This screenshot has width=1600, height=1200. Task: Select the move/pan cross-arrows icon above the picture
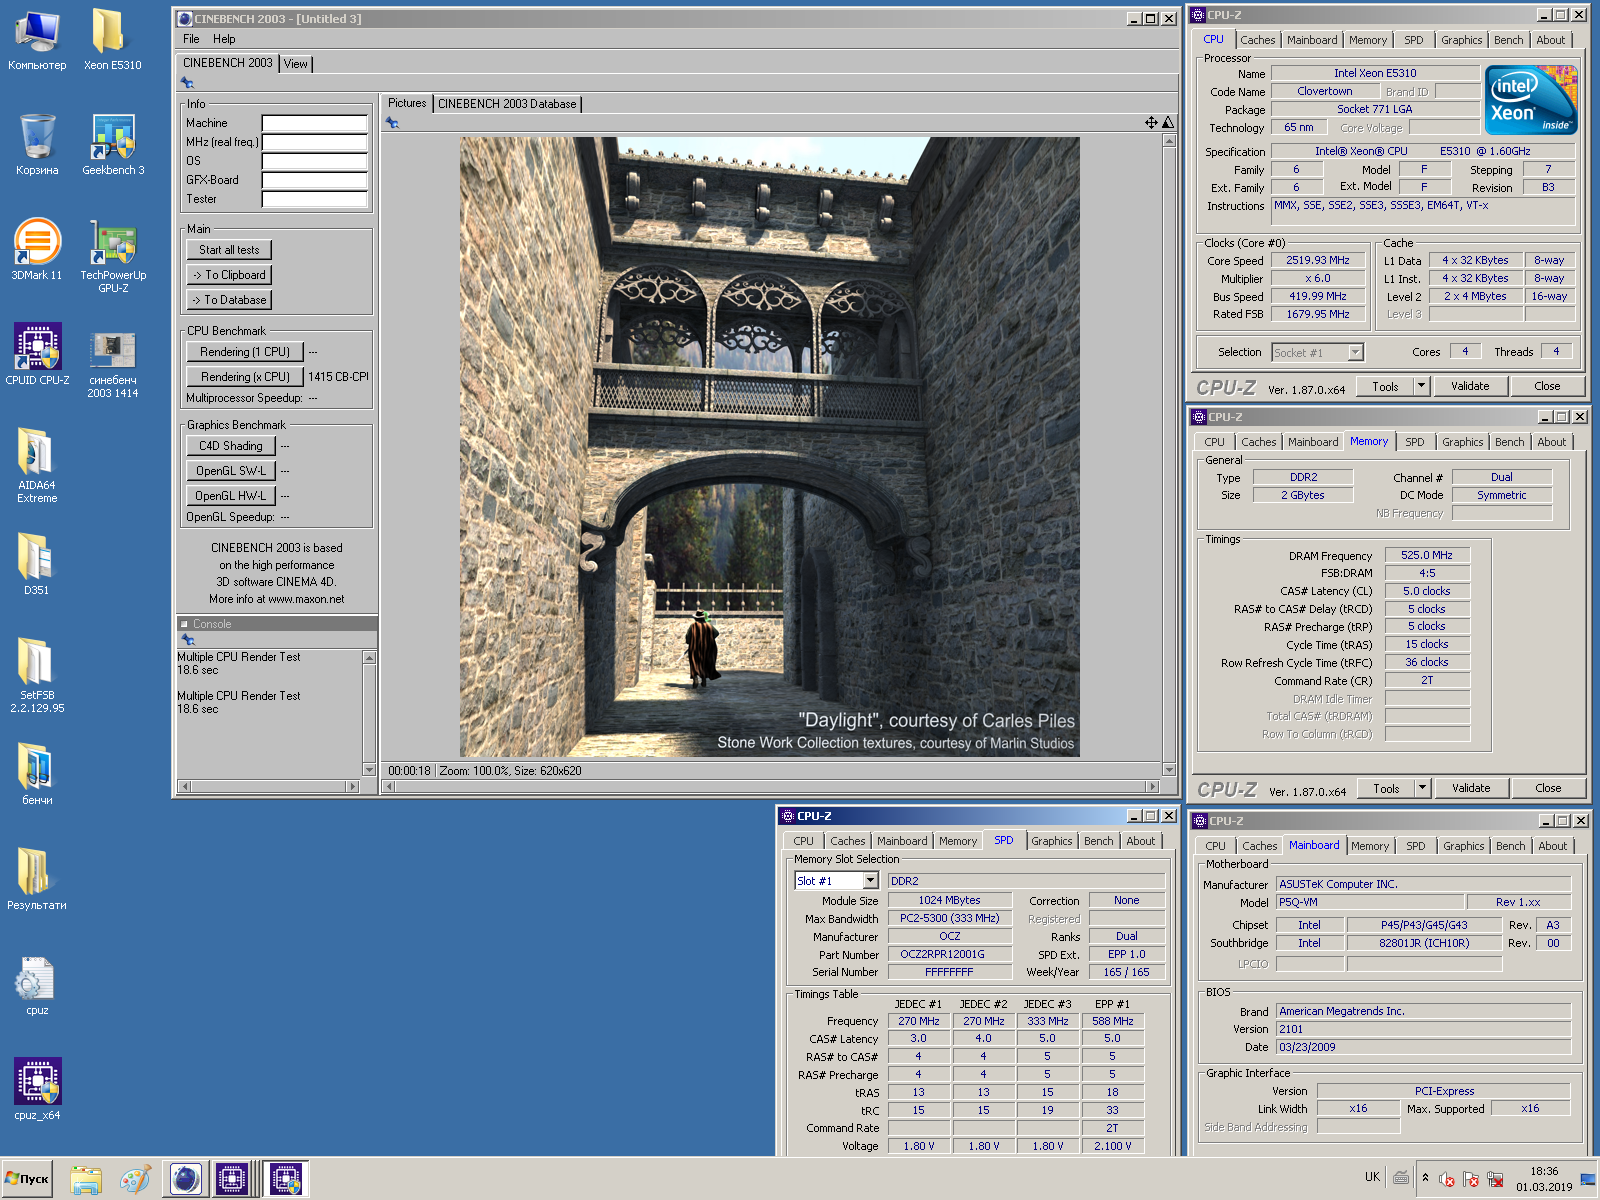point(1151,122)
